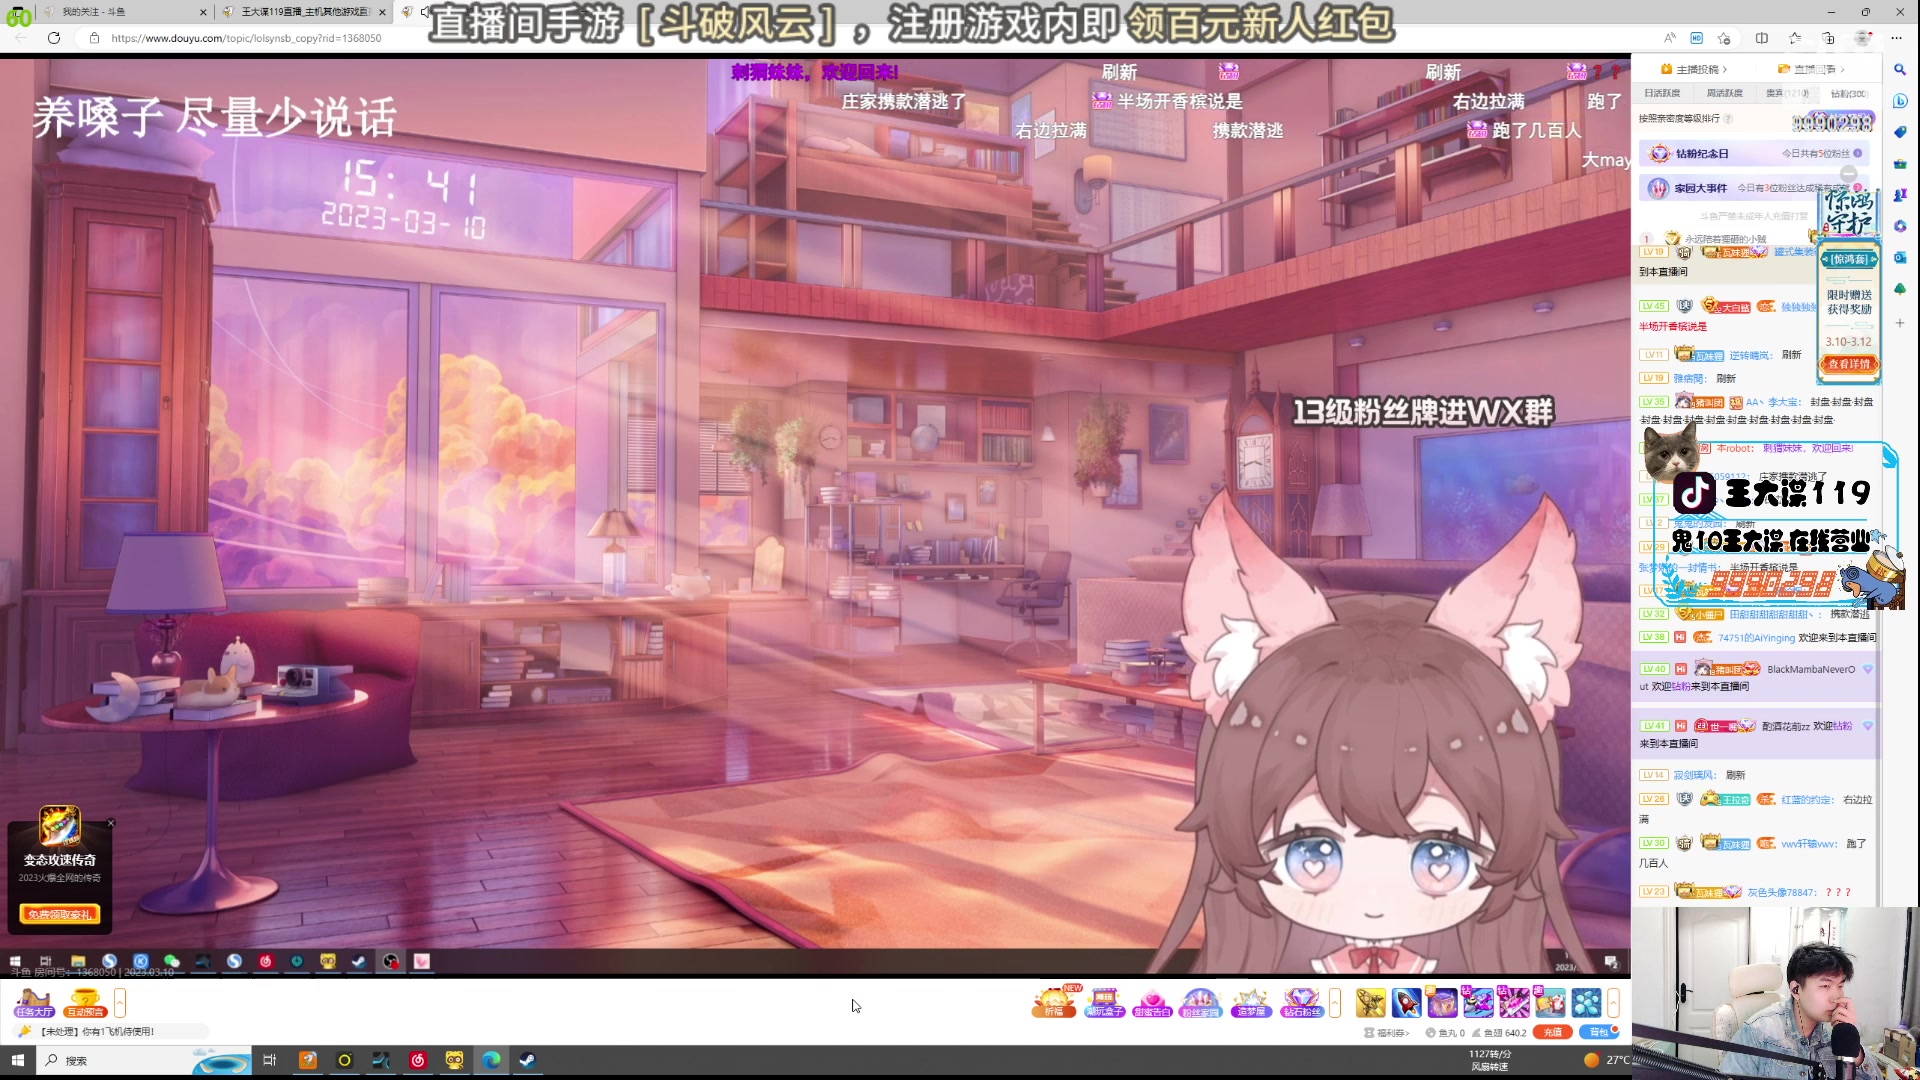Screen dimensions: 1920x1080
Task: Add page to favorites star icon
Action: (x=1724, y=38)
